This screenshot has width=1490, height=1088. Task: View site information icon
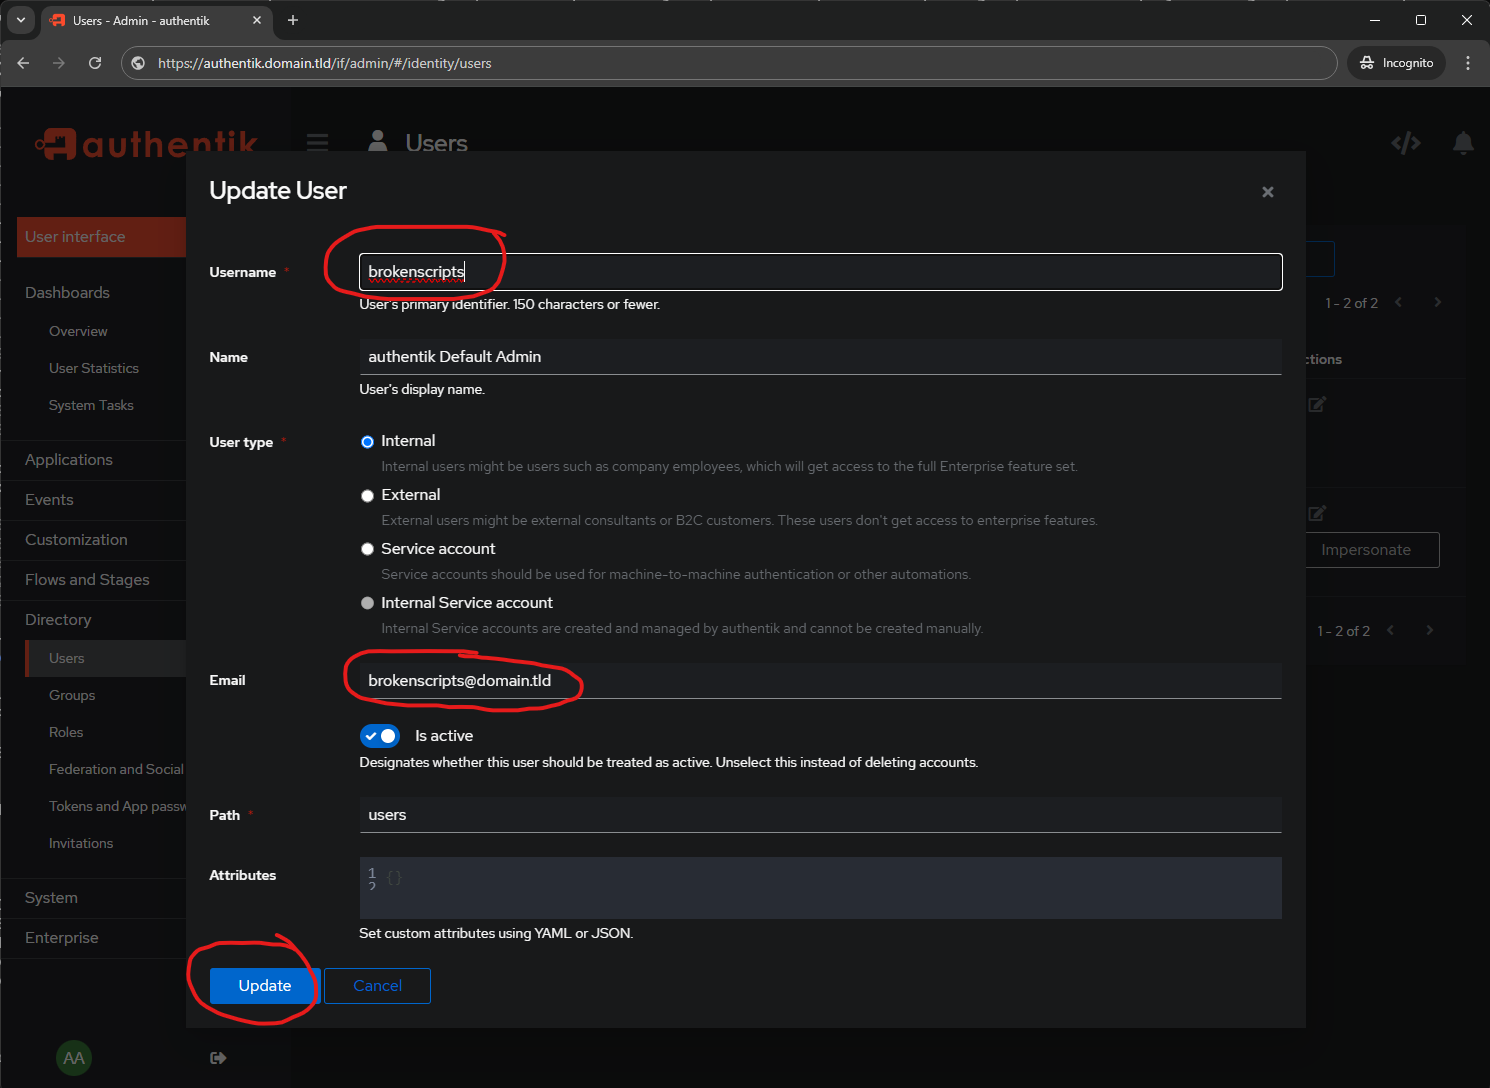(x=138, y=63)
